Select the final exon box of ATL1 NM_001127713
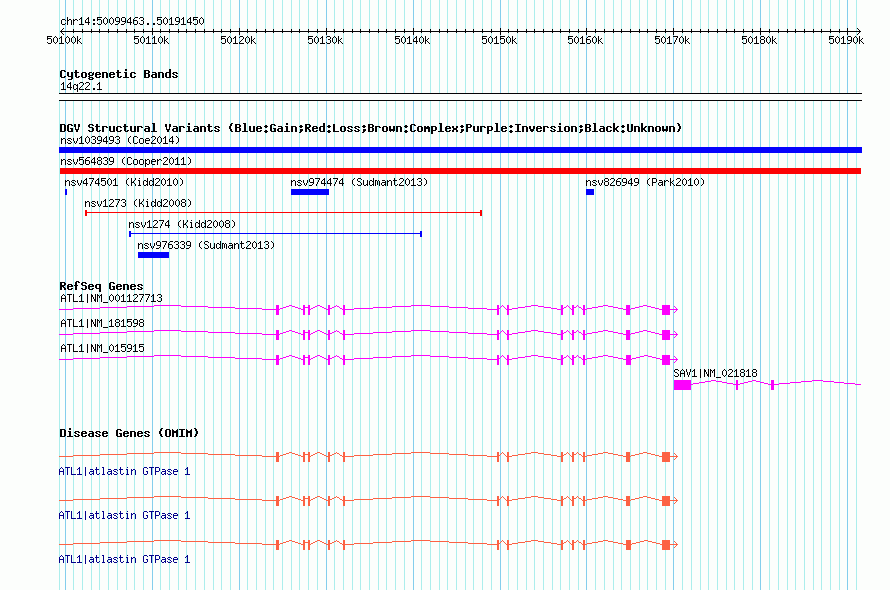Image resolution: width=890 pixels, height=590 pixels. click(666, 309)
